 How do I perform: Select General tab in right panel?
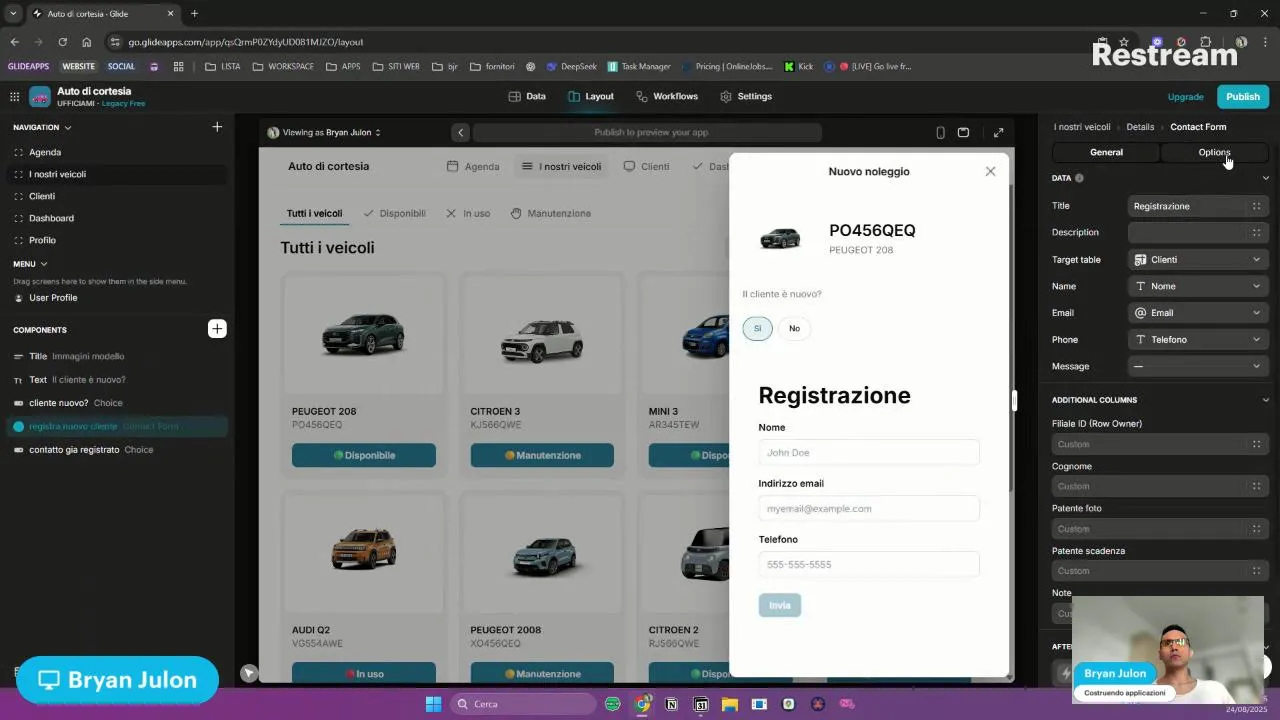[1106, 152]
